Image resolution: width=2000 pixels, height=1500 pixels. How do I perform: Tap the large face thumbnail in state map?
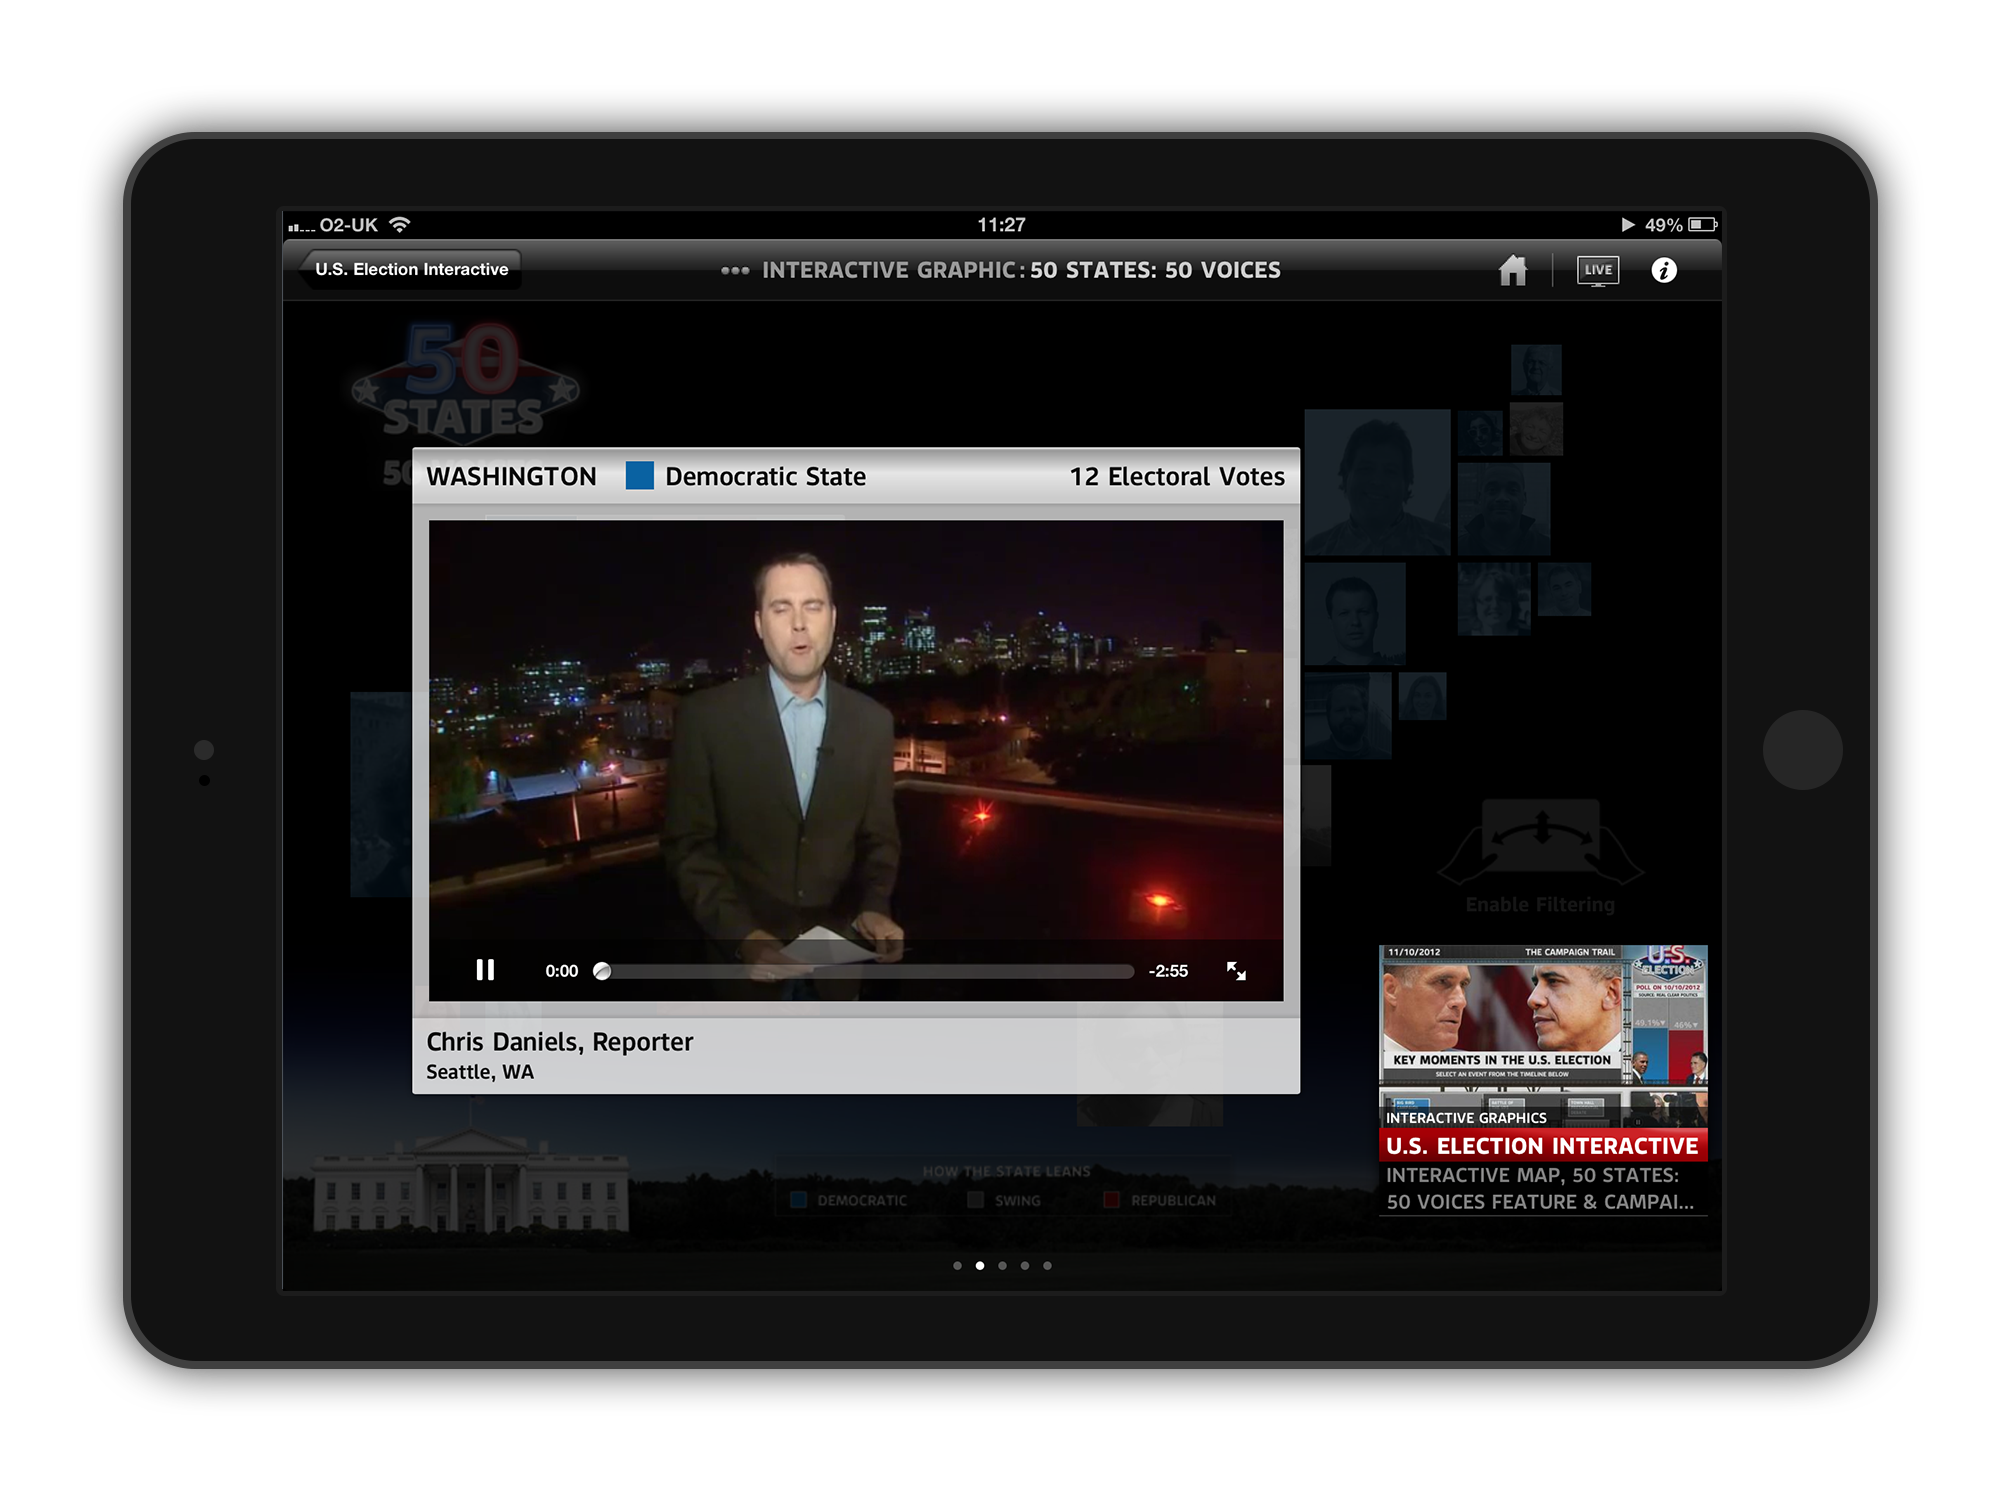1377,482
